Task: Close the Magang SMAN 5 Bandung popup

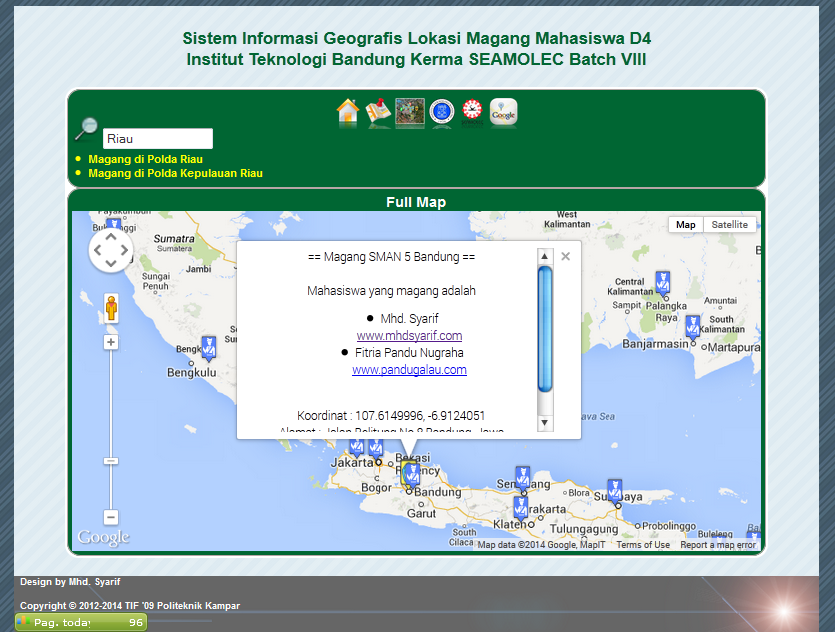Action: (x=565, y=256)
